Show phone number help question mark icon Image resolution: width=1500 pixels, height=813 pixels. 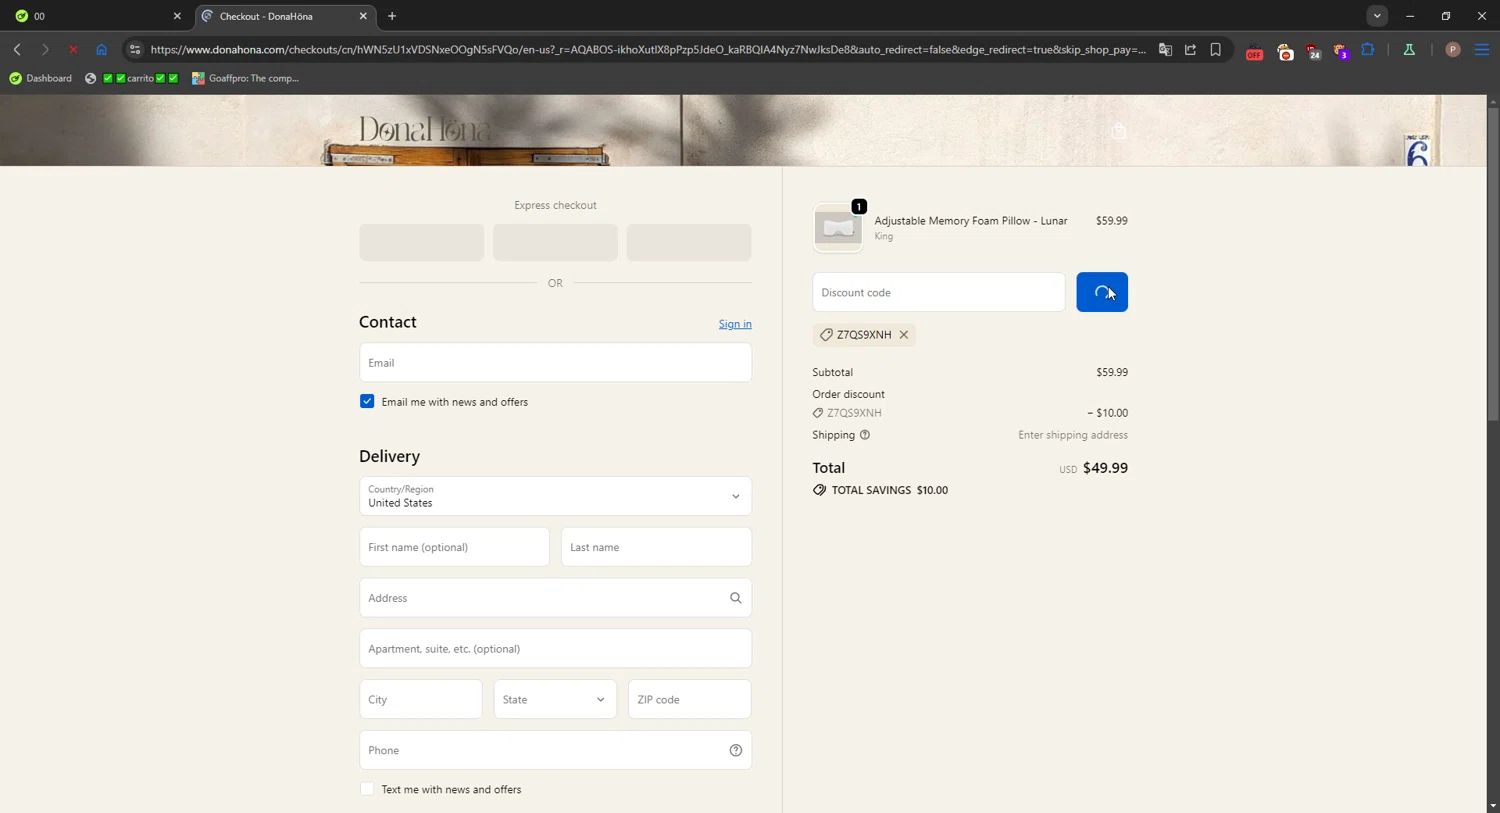(x=735, y=750)
